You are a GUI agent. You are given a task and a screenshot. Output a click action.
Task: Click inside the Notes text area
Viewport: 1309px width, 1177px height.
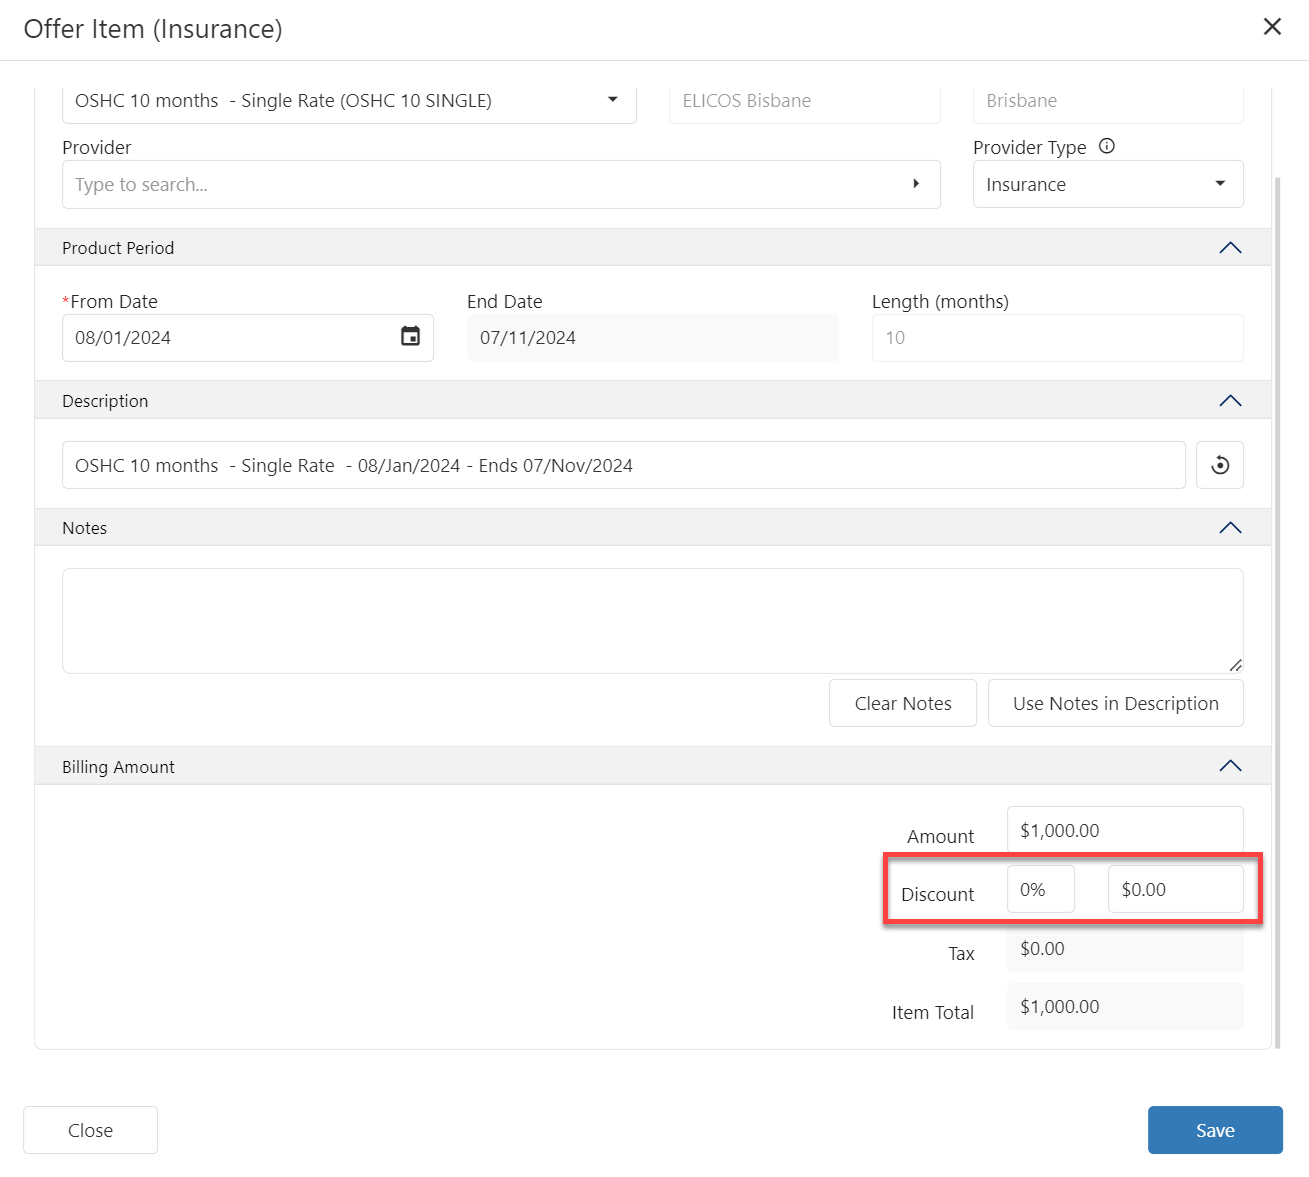pyautogui.click(x=652, y=620)
